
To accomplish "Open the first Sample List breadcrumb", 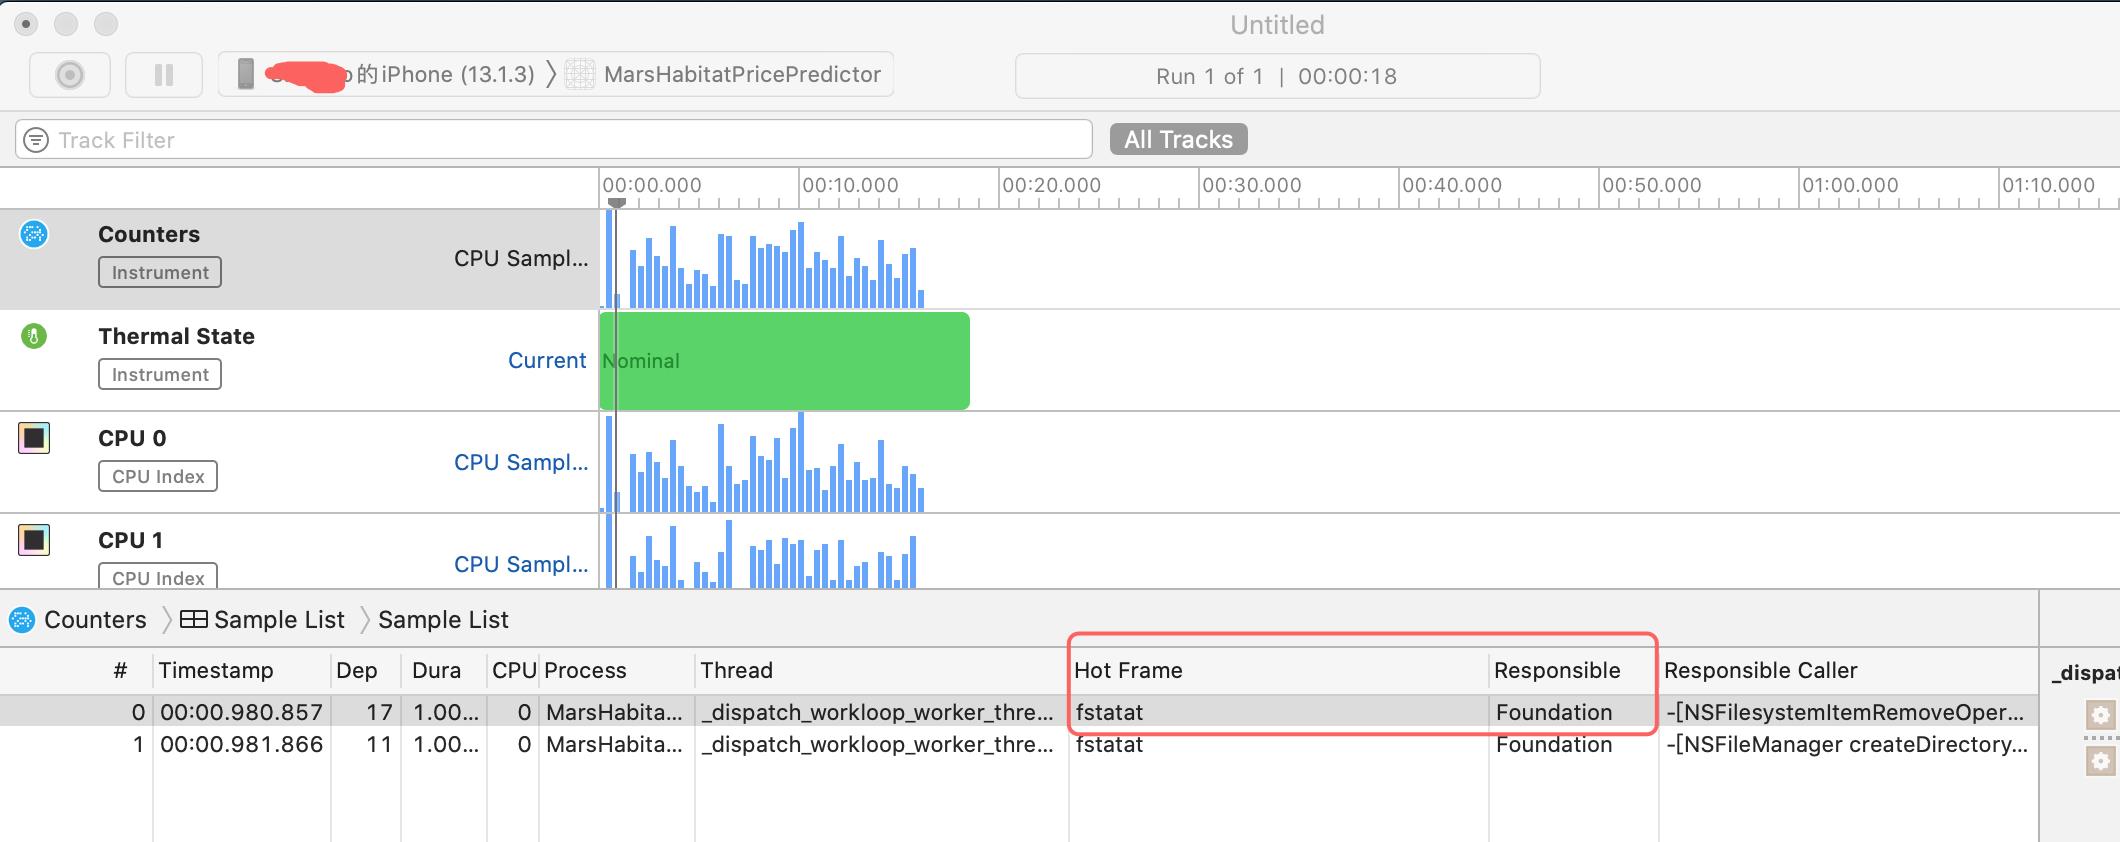I will [x=262, y=620].
